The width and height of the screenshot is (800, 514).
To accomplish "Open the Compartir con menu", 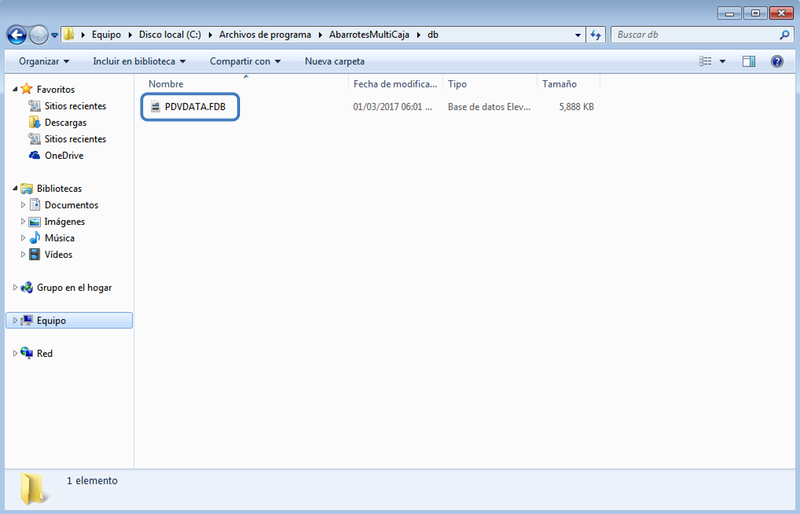I will 245,61.
